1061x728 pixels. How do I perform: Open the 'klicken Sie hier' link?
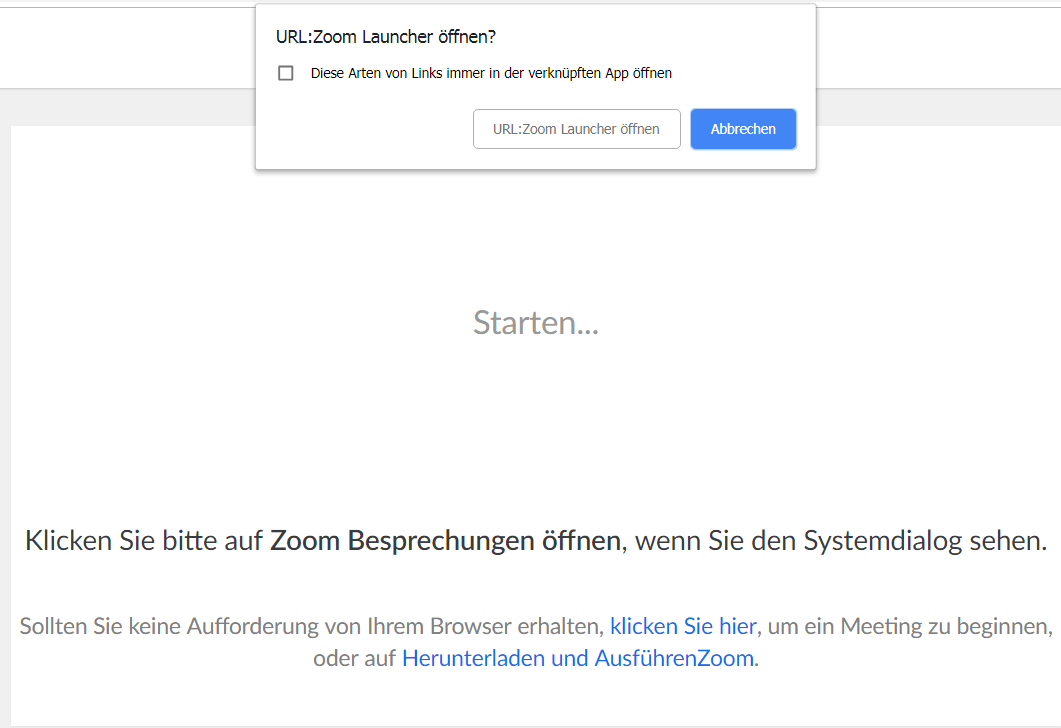[683, 627]
